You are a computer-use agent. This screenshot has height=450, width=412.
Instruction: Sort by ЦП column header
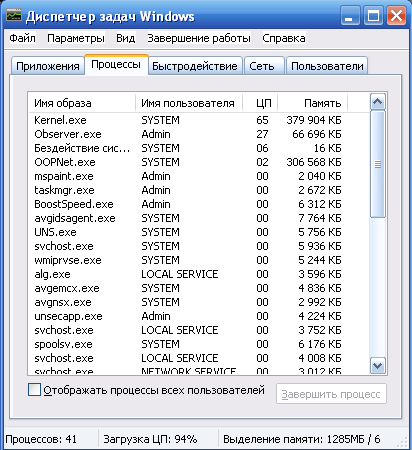[x=260, y=103]
